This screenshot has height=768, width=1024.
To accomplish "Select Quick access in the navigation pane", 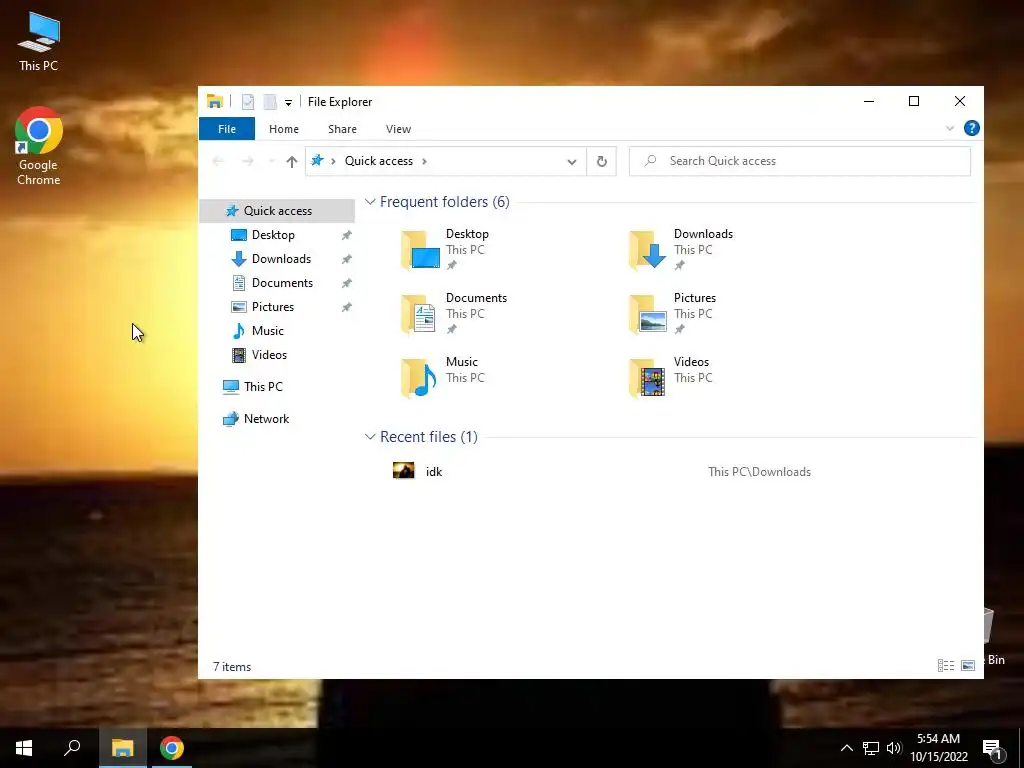I will point(277,211).
